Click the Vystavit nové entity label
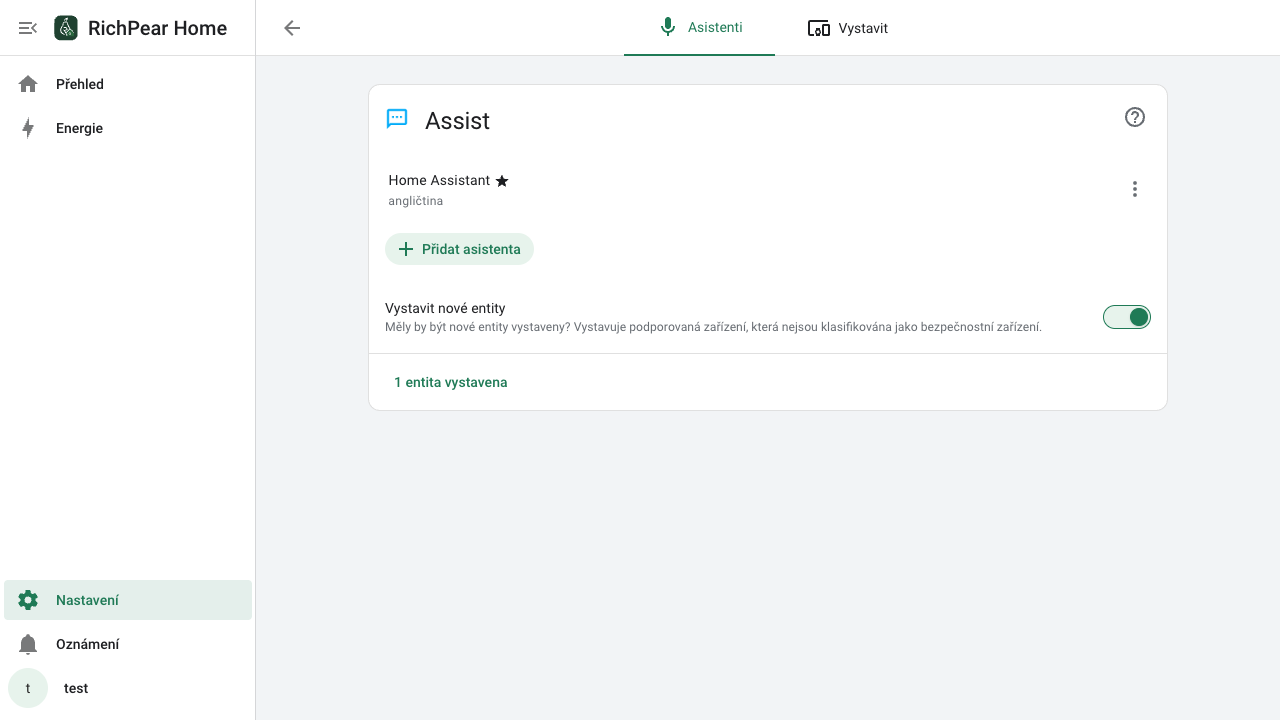Image resolution: width=1280 pixels, height=720 pixels. [445, 308]
